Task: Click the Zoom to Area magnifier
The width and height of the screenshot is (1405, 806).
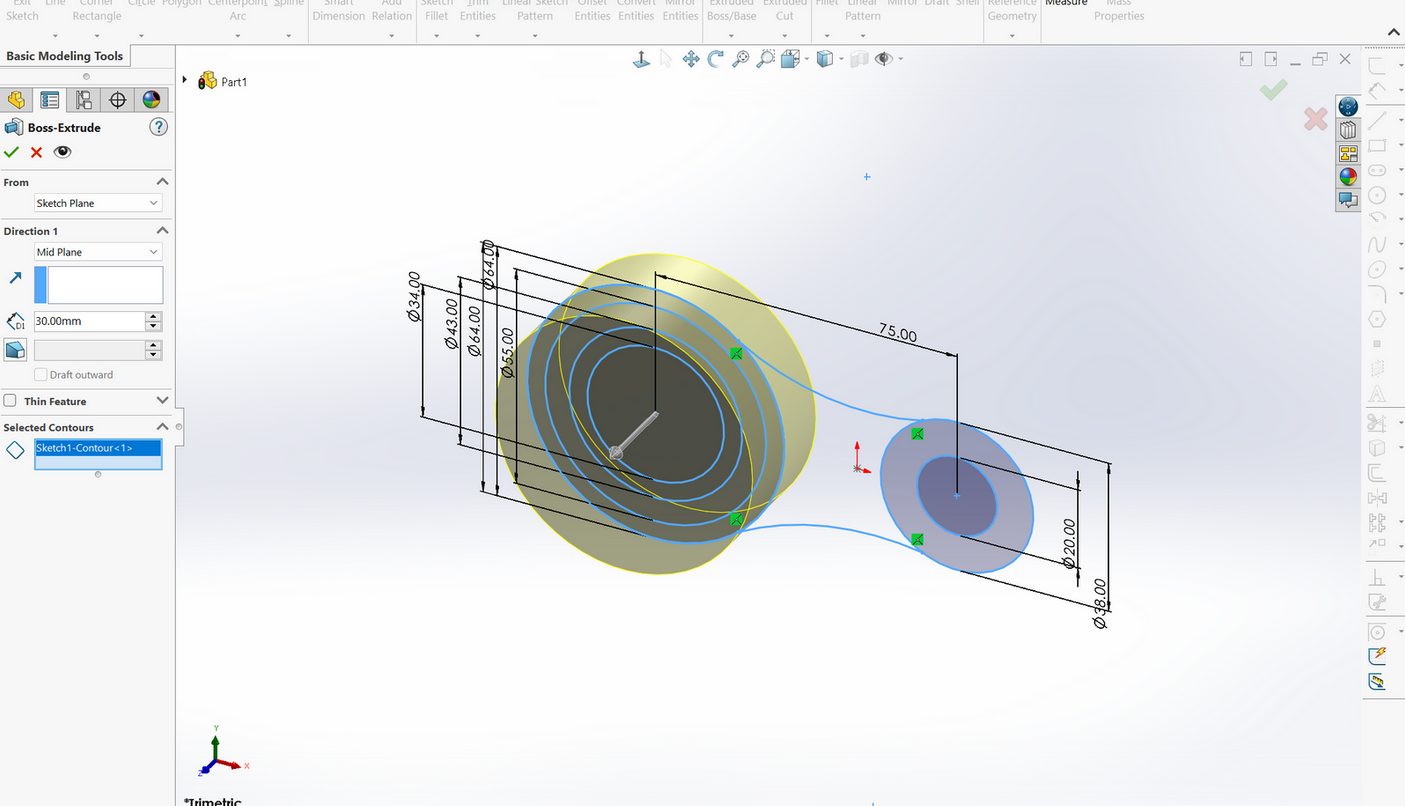Action: [766, 60]
